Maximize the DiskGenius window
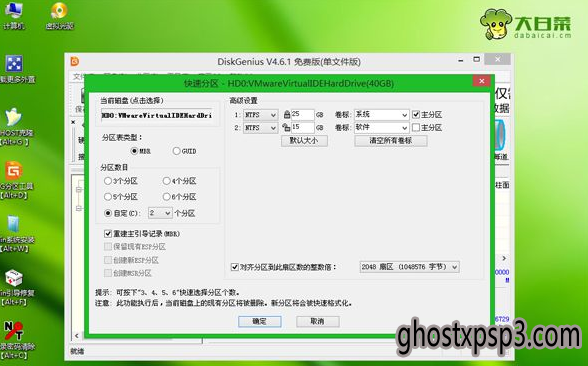 (x=476, y=59)
